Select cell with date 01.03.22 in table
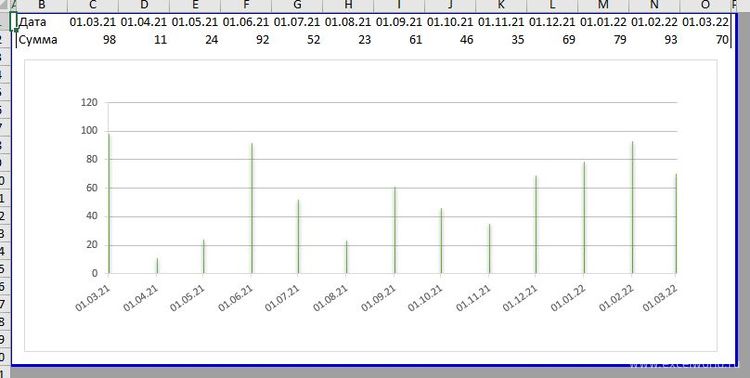This screenshot has width=750, height=378. coord(705,22)
